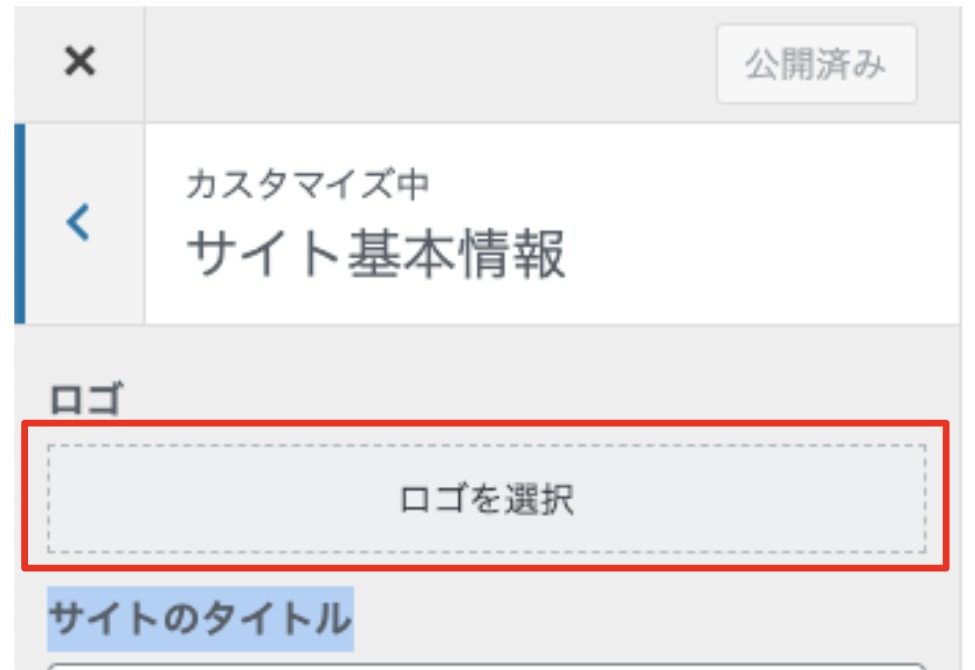Go back using the blue left chevron
The image size is (975, 670).
tap(80, 223)
